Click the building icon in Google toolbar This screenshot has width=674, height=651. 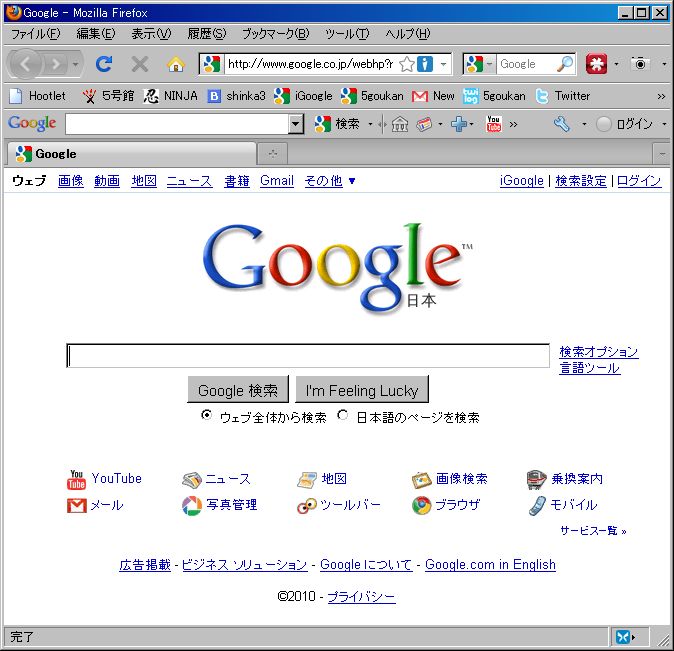tap(400, 124)
